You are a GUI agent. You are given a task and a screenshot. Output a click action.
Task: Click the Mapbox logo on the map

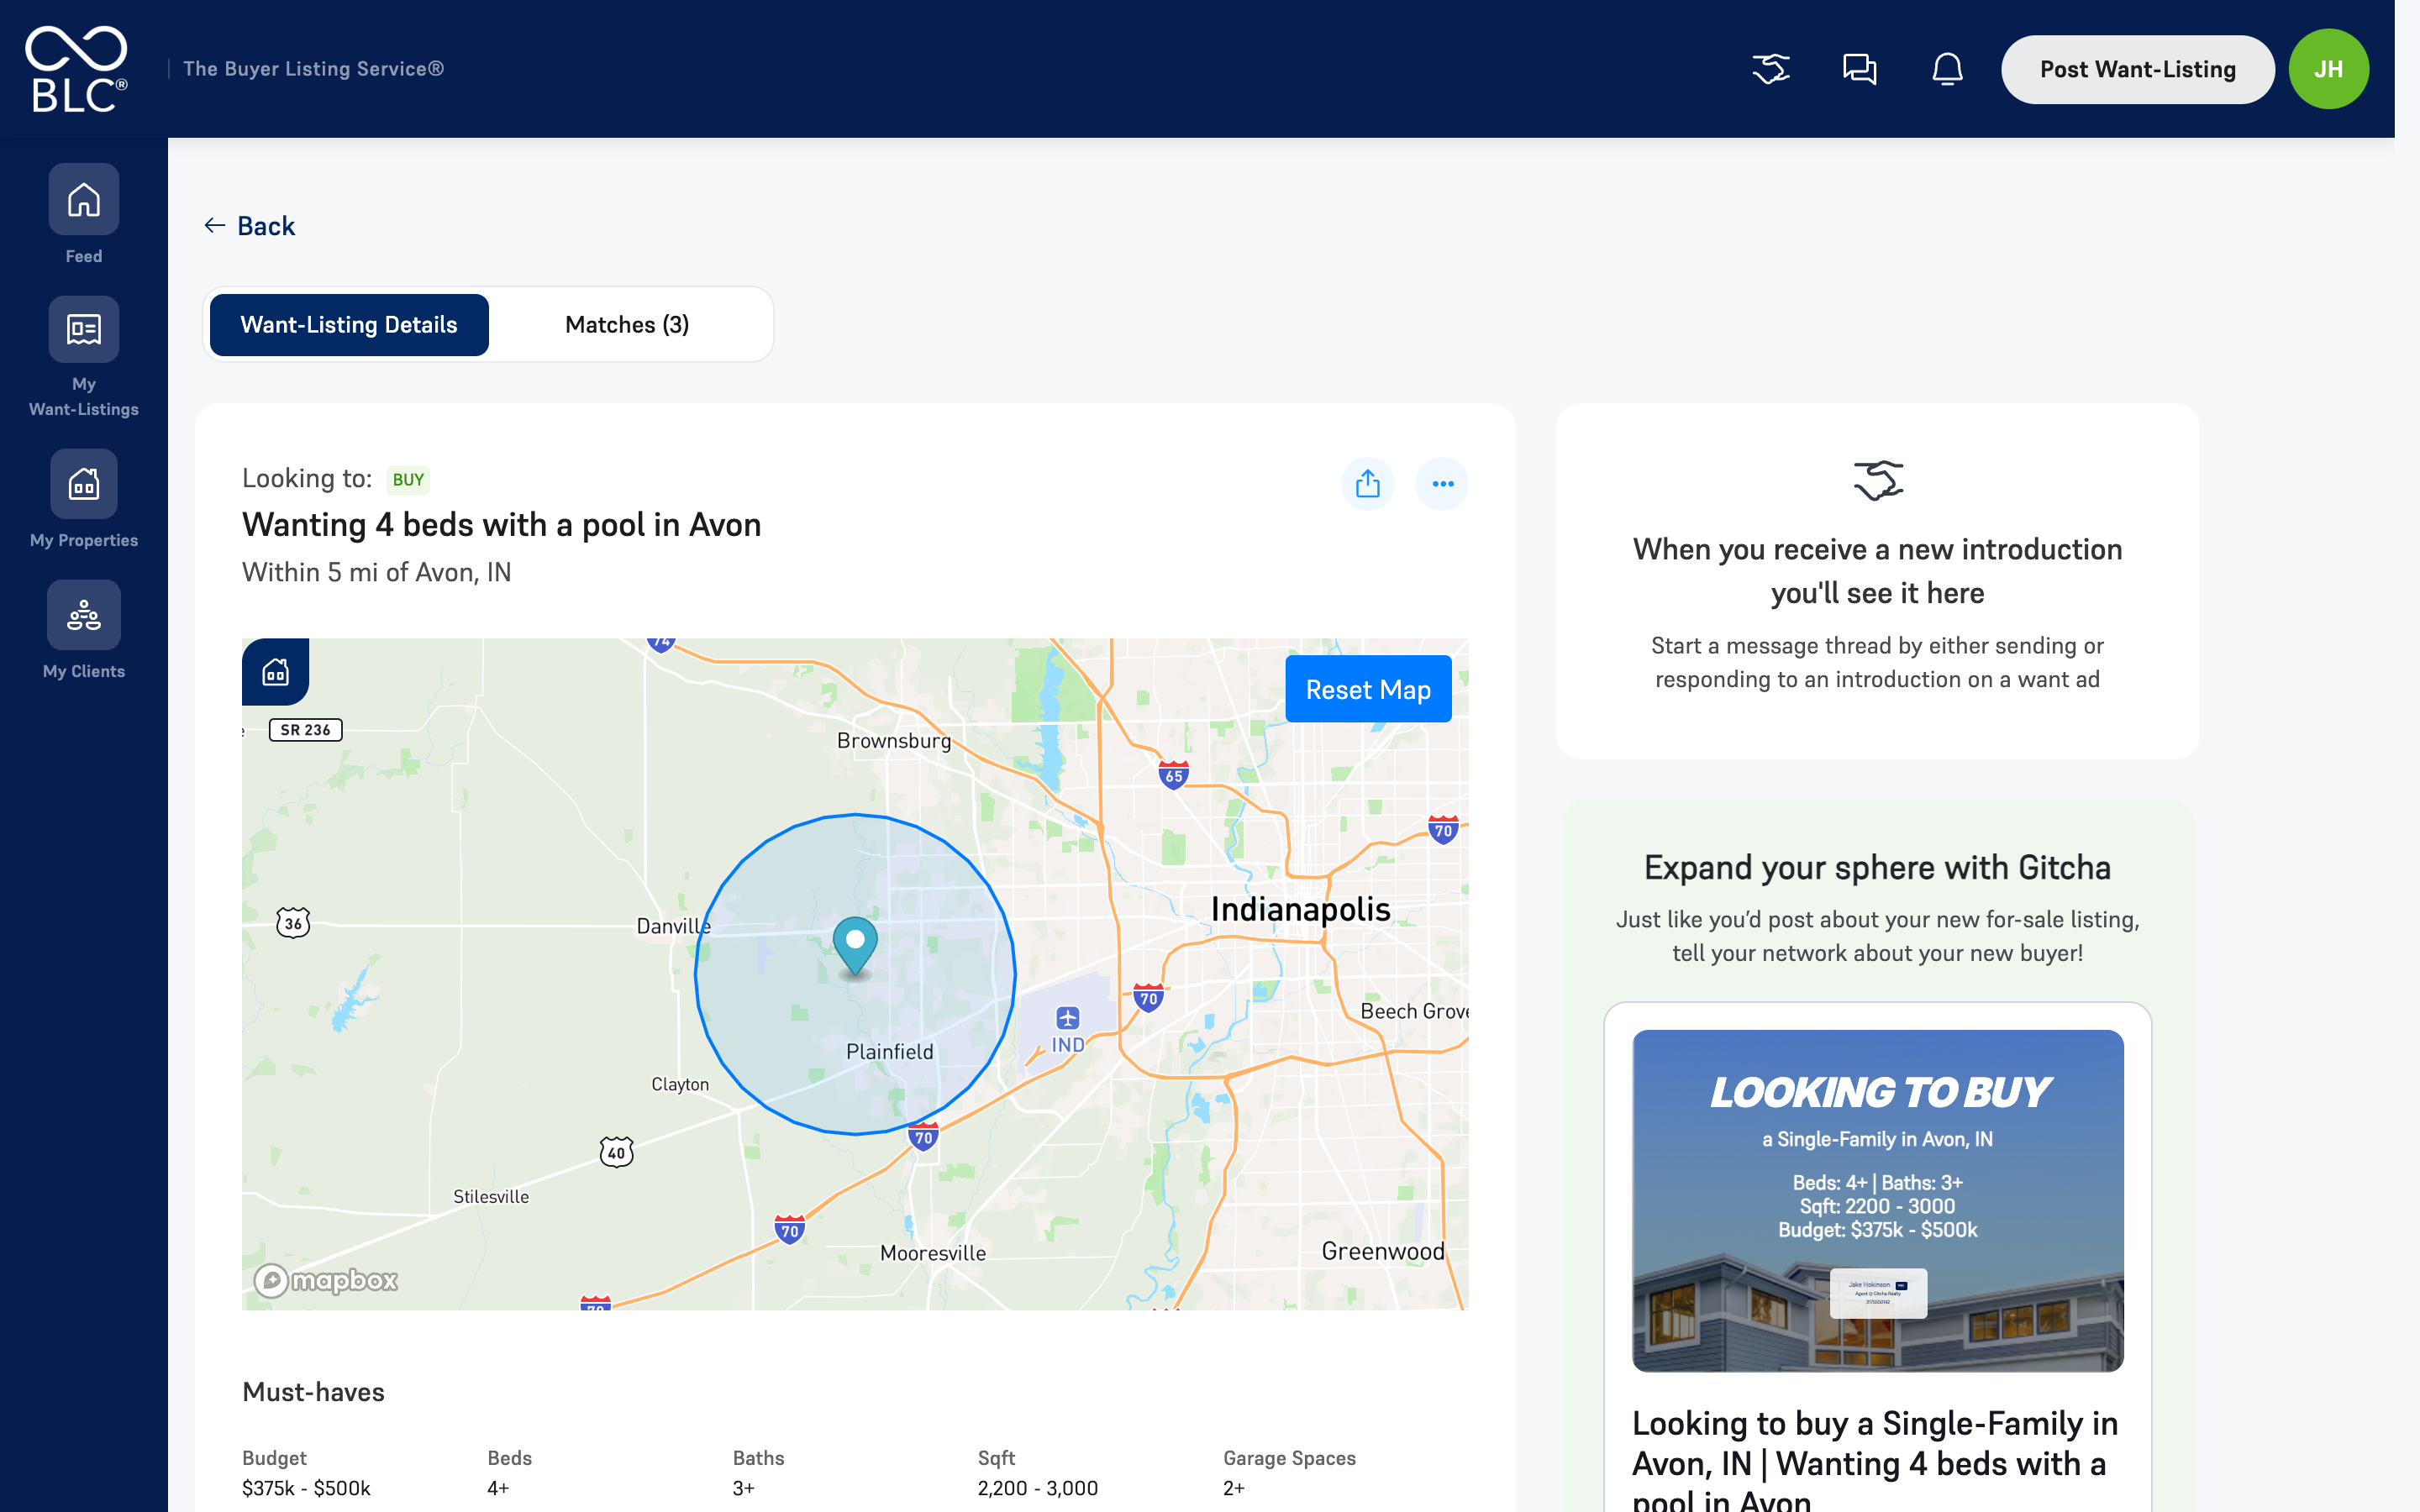click(326, 1280)
